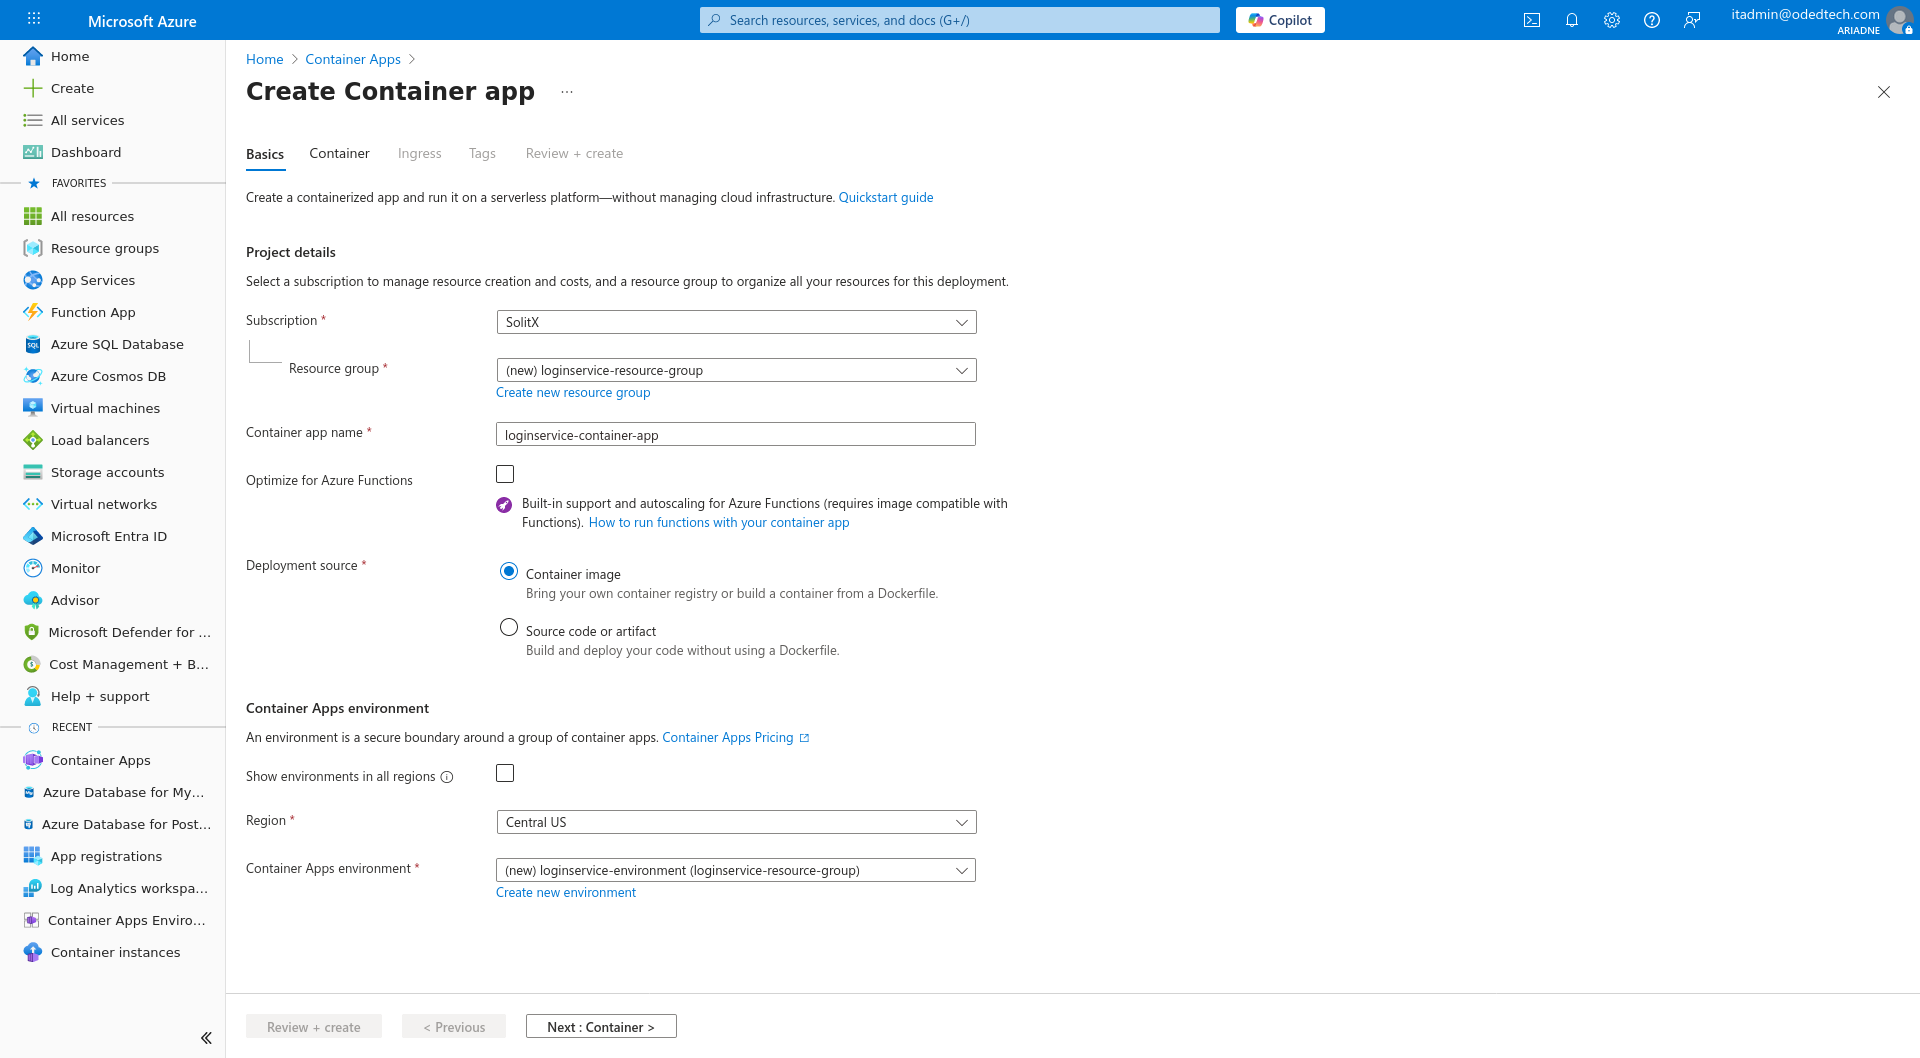Open the Azure portal waffle menu
The width and height of the screenshot is (1920, 1058).
[34, 19]
